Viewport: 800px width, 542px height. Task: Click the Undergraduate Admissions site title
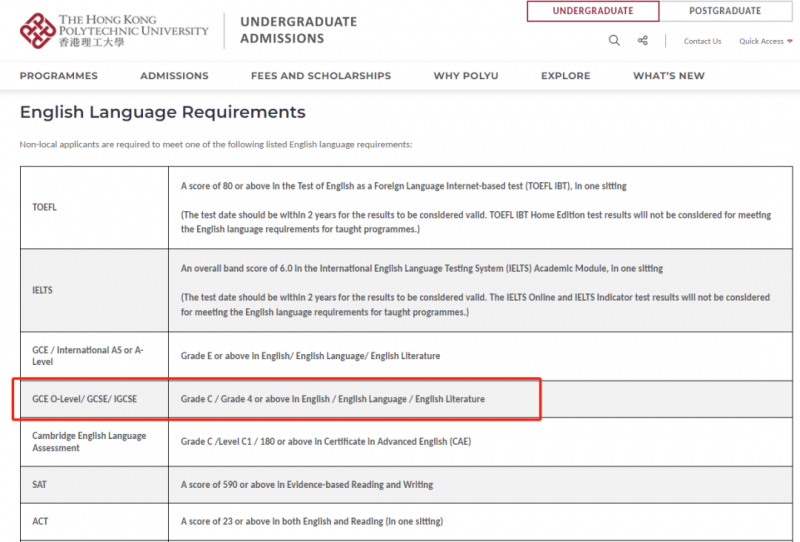click(298, 30)
